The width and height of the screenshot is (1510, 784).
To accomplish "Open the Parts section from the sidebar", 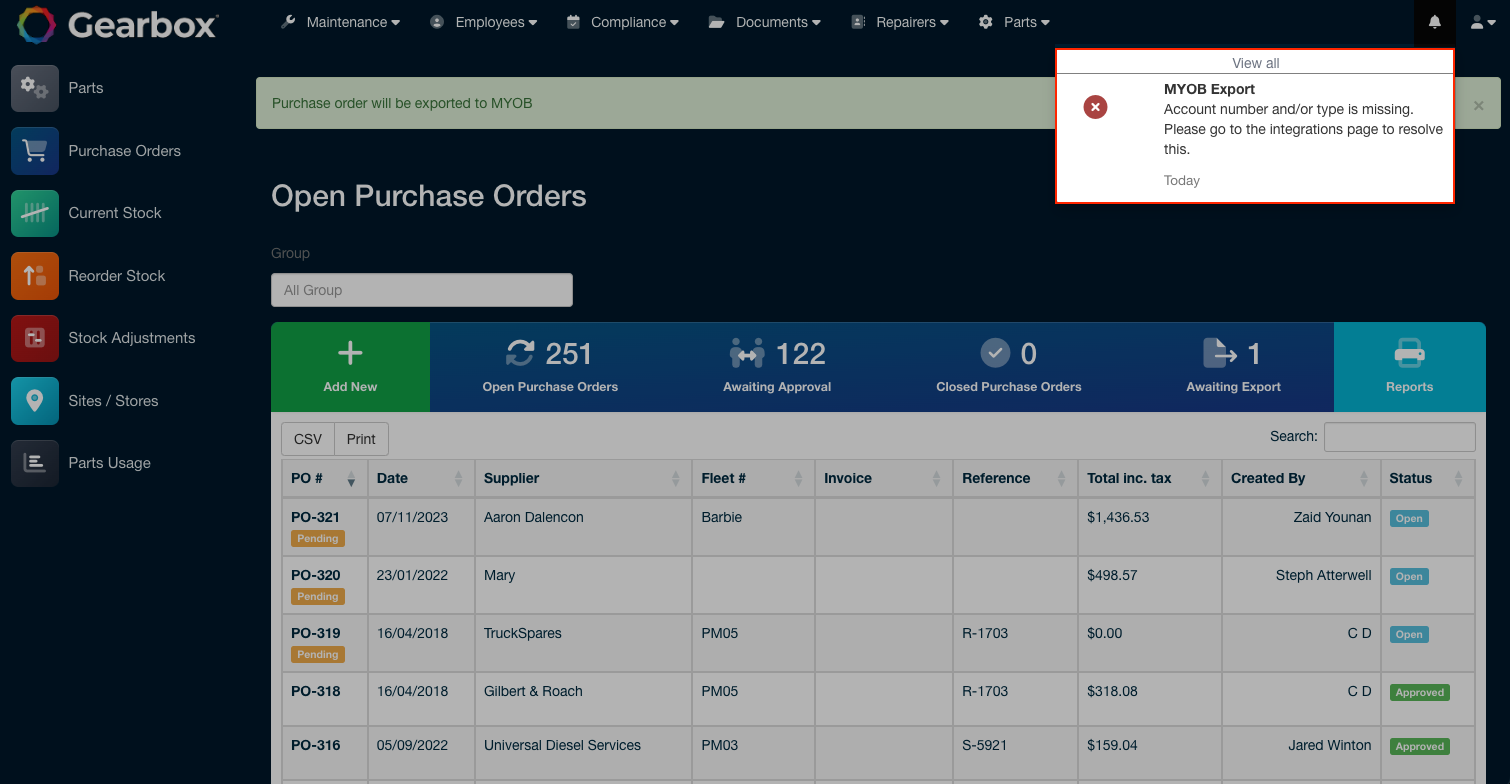I will click(34, 88).
